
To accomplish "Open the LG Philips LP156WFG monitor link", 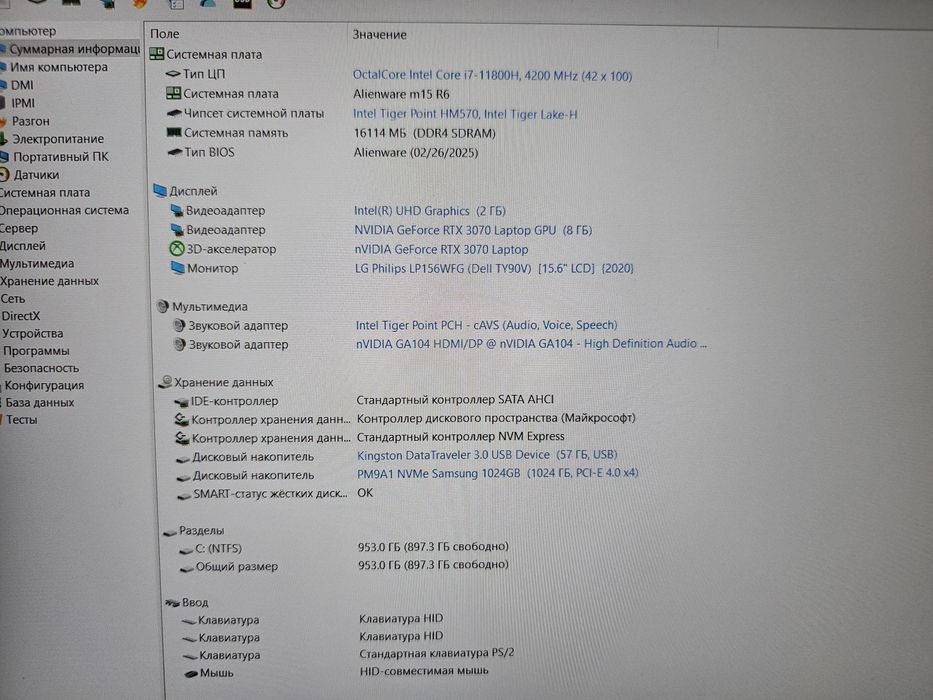I will coord(494,268).
